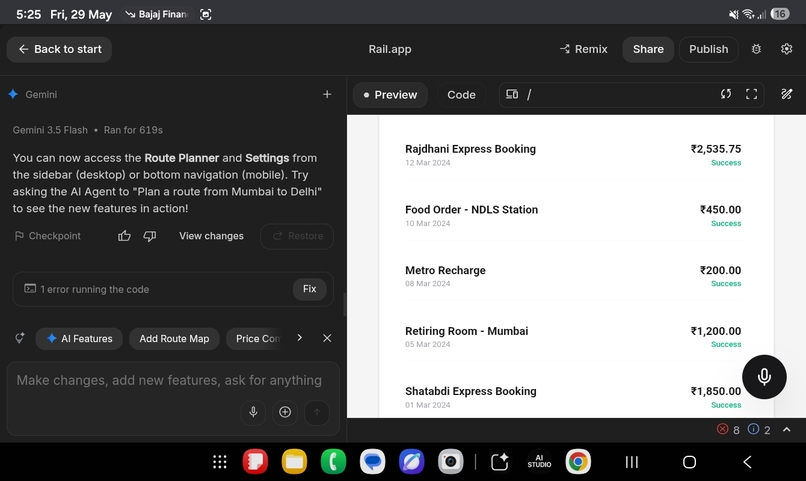Screen dimensions: 806x481
Task: Click the ₹2,535.75 amount
Action: pyautogui.click(x=716, y=149)
